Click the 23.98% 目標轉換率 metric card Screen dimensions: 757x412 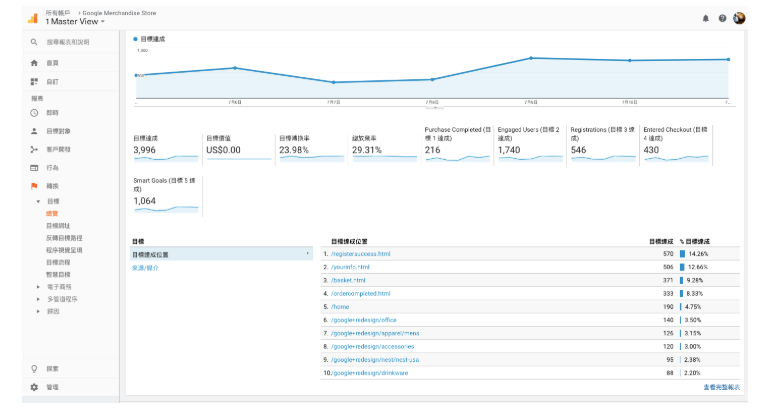coord(311,149)
